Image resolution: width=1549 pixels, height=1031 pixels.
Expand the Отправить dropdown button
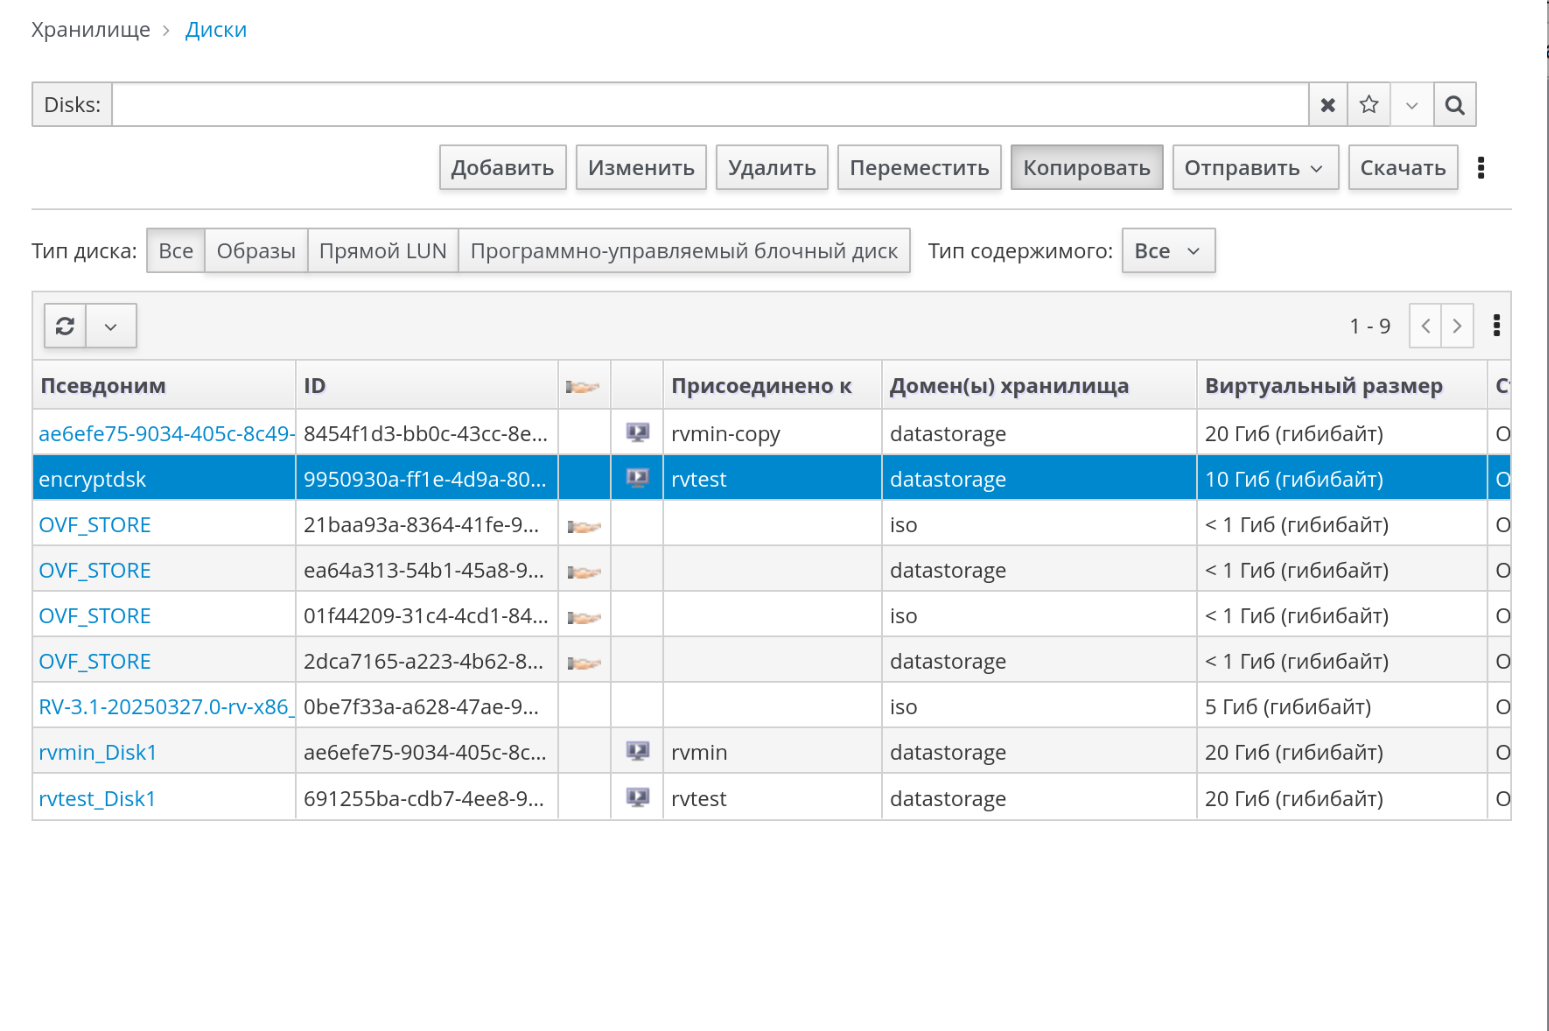click(x=1254, y=168)
